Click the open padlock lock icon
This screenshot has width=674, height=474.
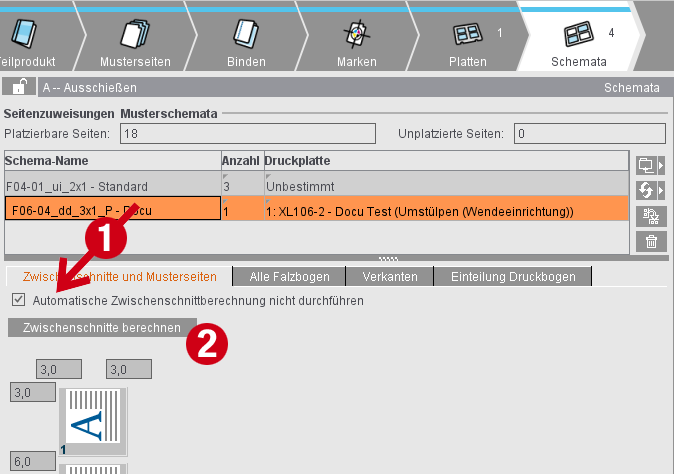tap(19, 86)
